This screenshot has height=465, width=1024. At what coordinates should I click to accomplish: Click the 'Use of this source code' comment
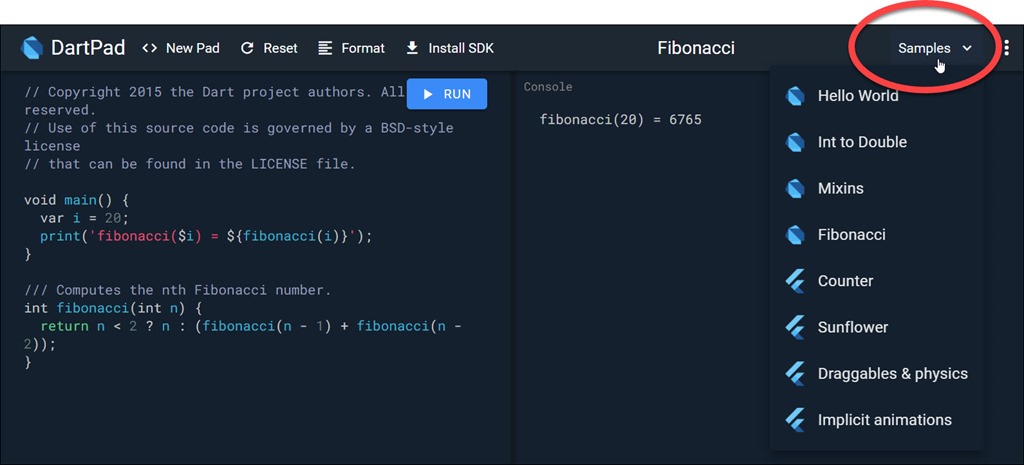pos(238,136)
